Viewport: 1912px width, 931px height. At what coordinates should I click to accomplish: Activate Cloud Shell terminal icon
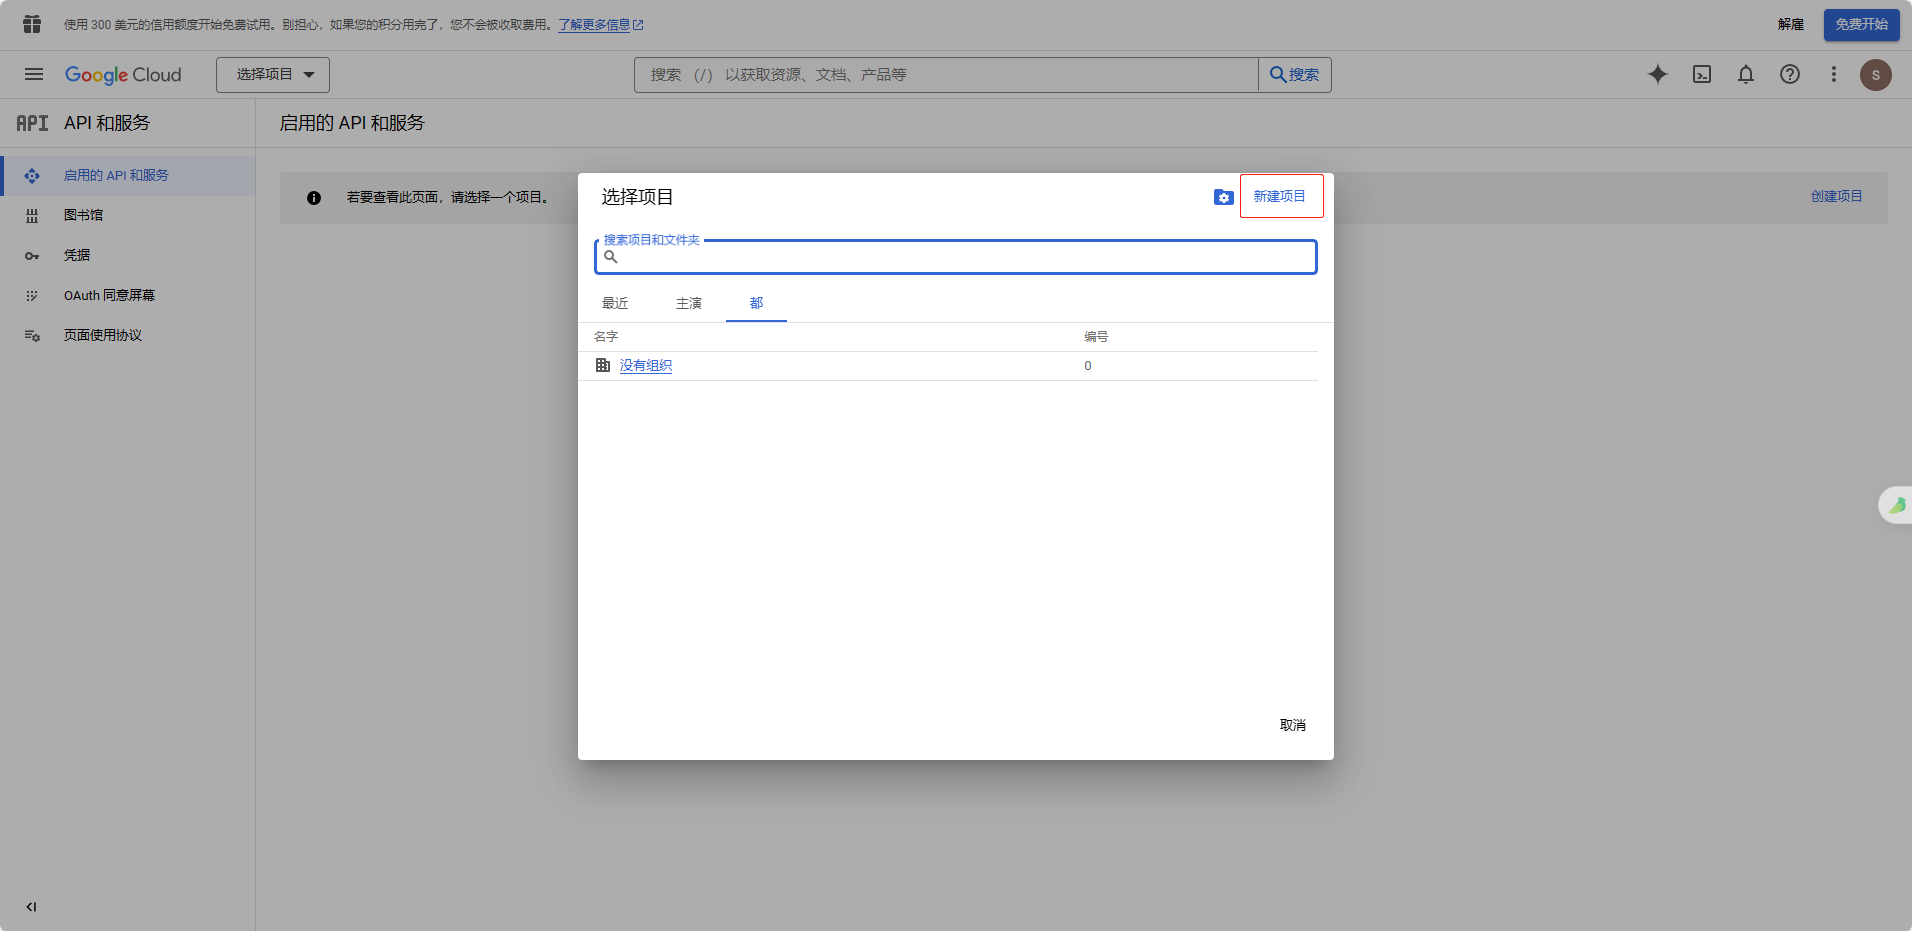tap(1701, 74)
